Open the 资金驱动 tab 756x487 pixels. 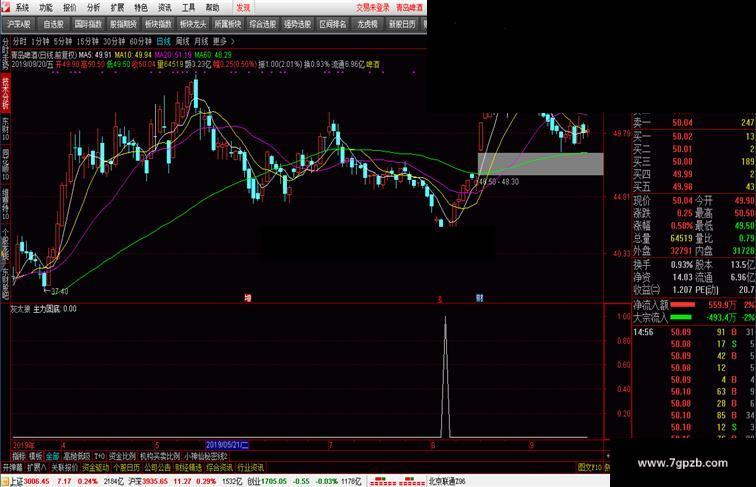tap(95, 467)
